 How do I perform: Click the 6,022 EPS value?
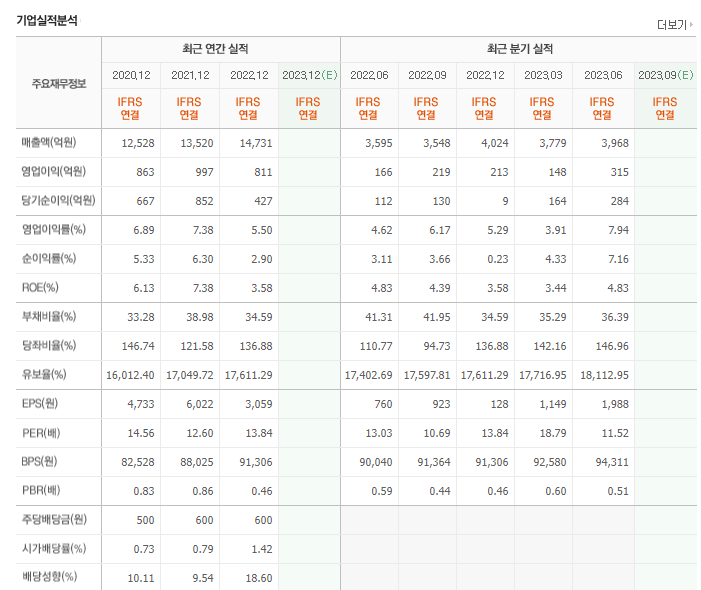[200, 404]
